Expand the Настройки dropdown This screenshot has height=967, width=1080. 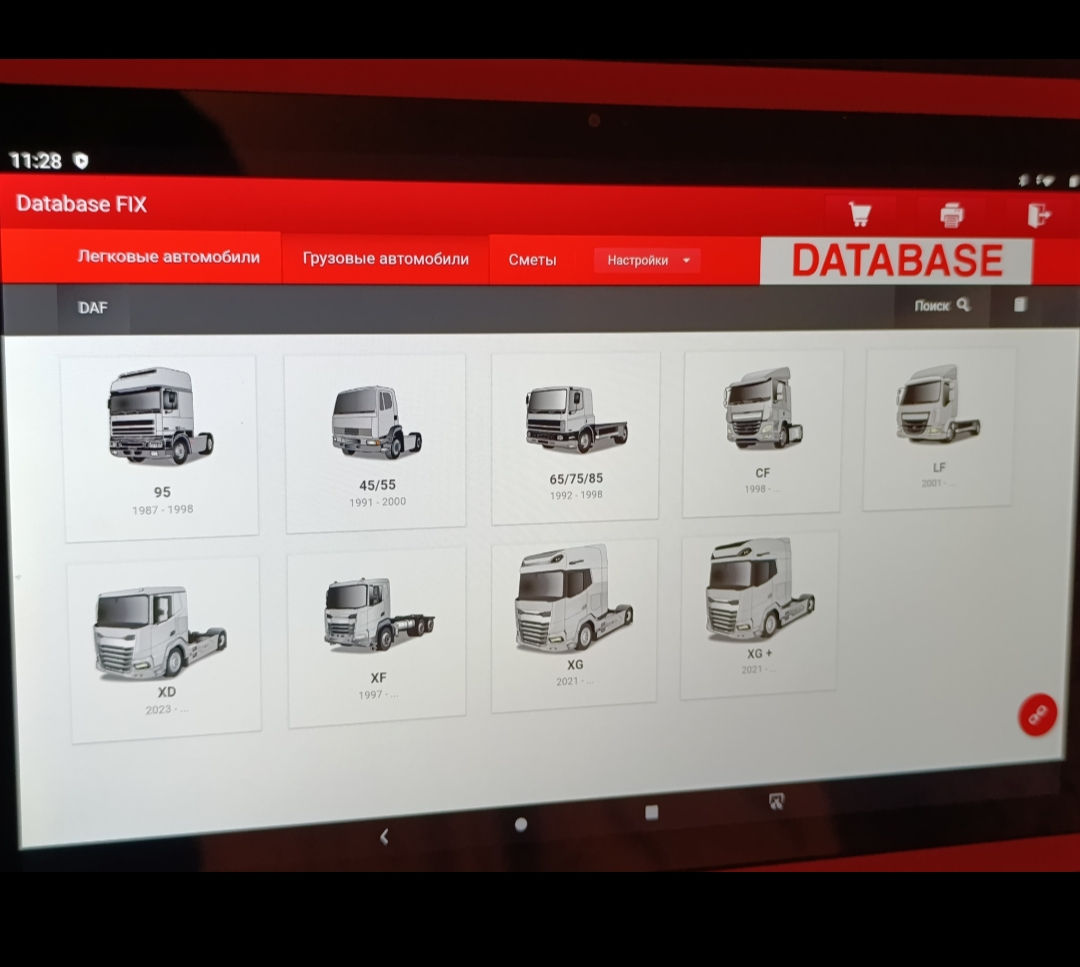pos(647,260)
